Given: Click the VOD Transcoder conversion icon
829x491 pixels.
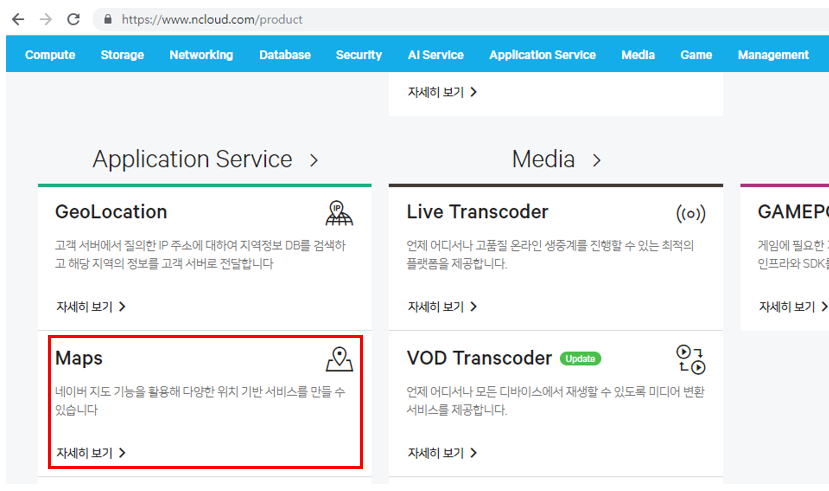Looking at the screenshot, I should 690,359.
